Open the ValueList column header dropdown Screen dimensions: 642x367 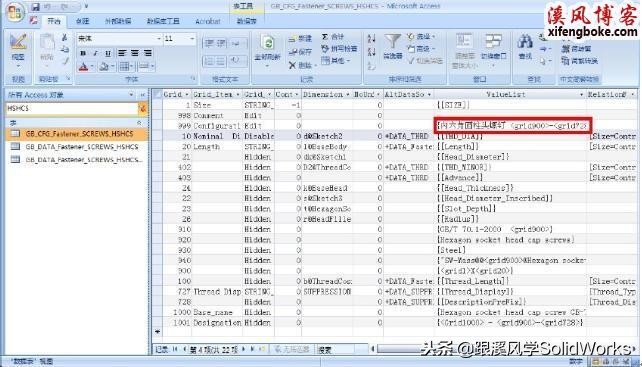pyautogui.click(x=581, y=95)
